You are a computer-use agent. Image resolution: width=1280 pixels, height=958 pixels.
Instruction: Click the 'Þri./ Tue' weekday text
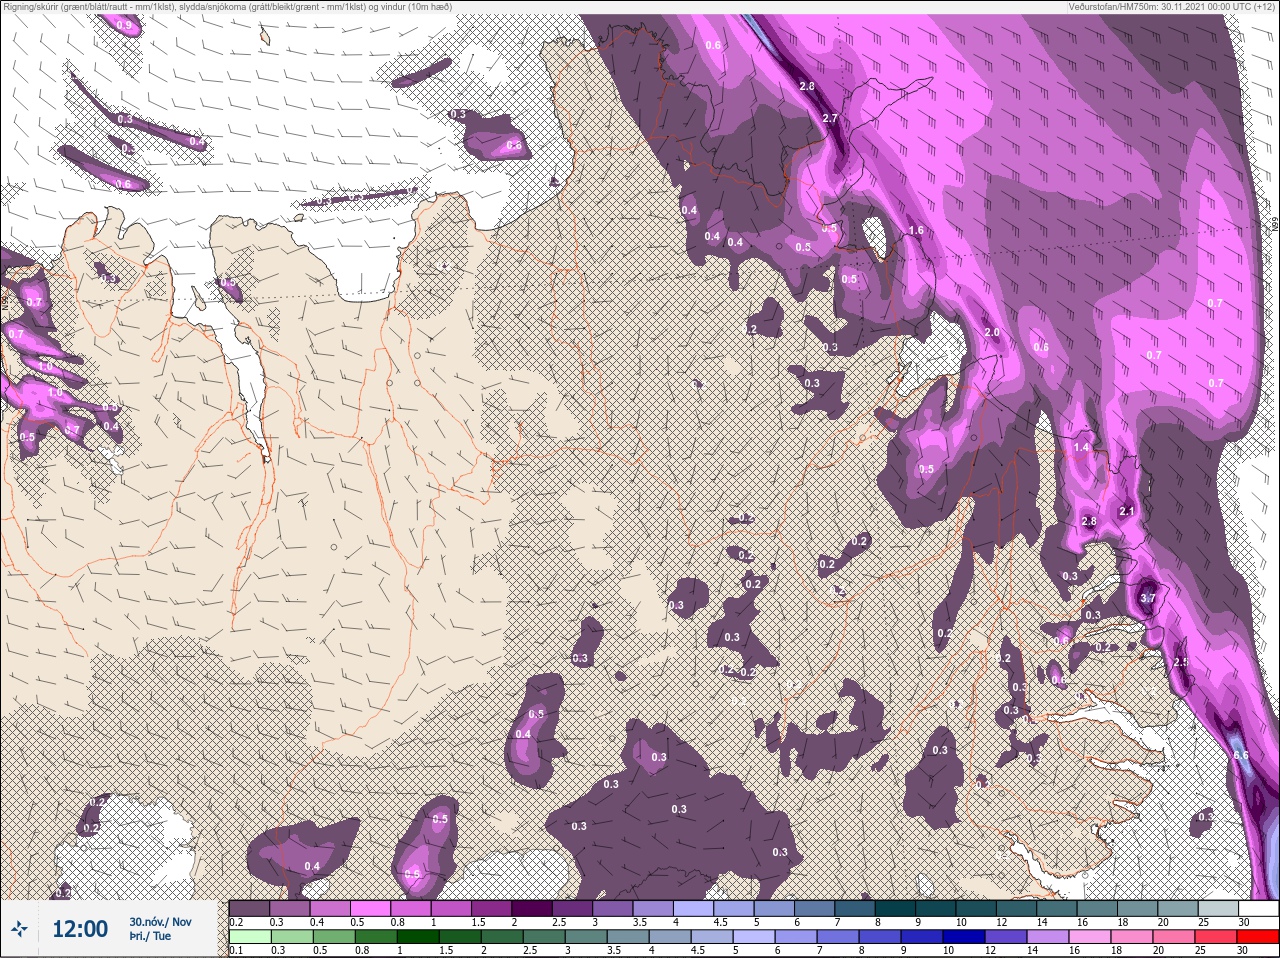[x=150, y=937]
